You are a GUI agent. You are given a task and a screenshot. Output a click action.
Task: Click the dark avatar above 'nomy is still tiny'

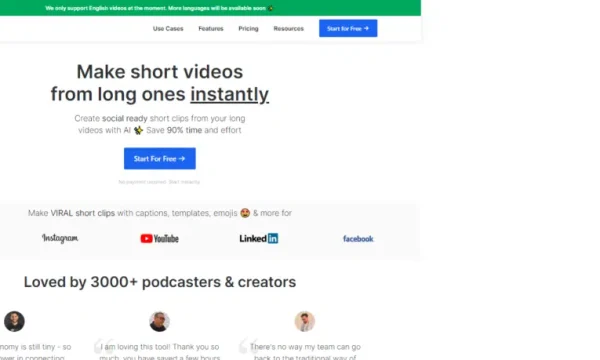[x=15, y=321]
